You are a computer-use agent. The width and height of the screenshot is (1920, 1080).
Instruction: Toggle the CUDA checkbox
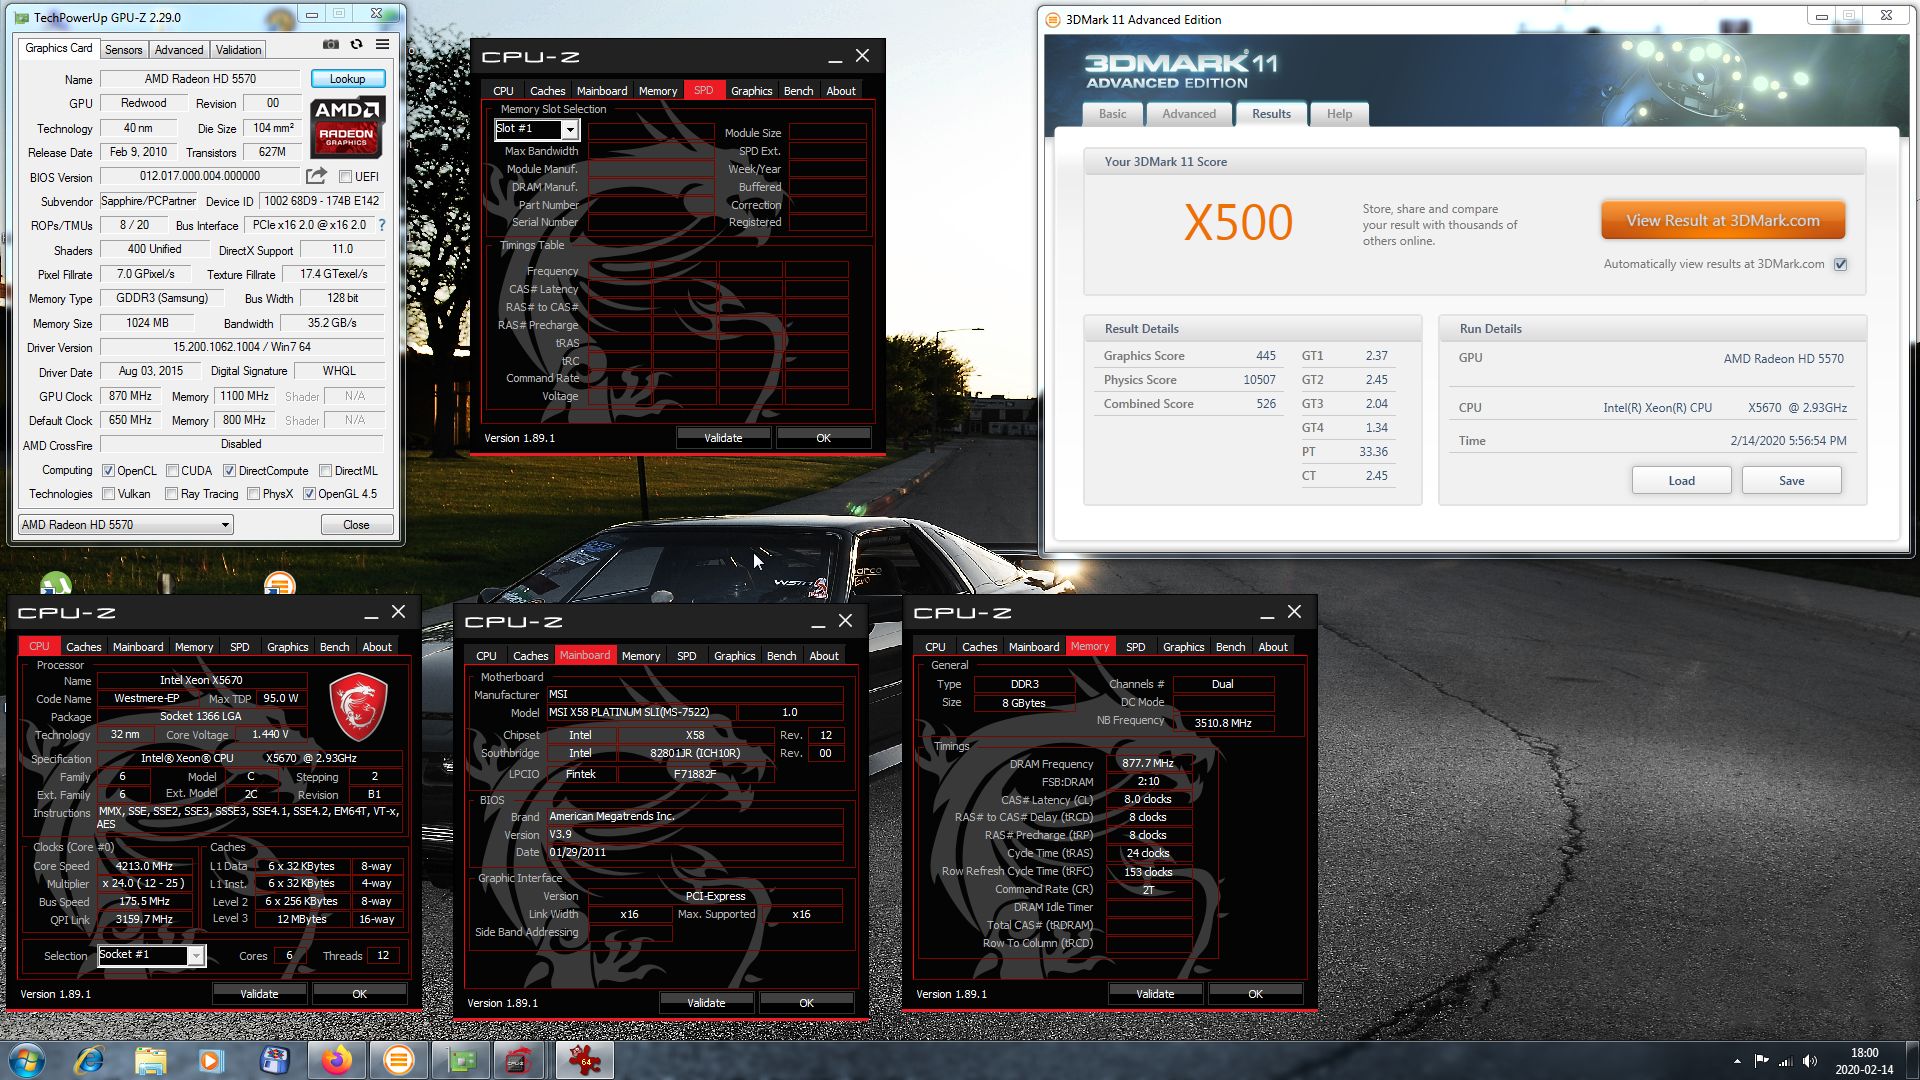click(172, 471)
